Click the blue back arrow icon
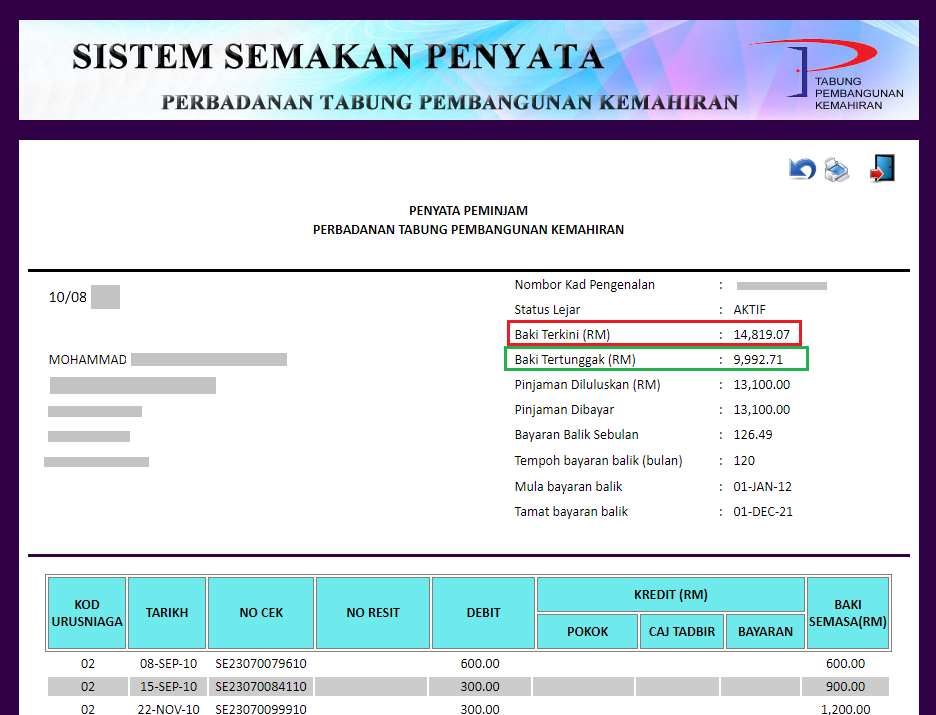 click(802, 169)
